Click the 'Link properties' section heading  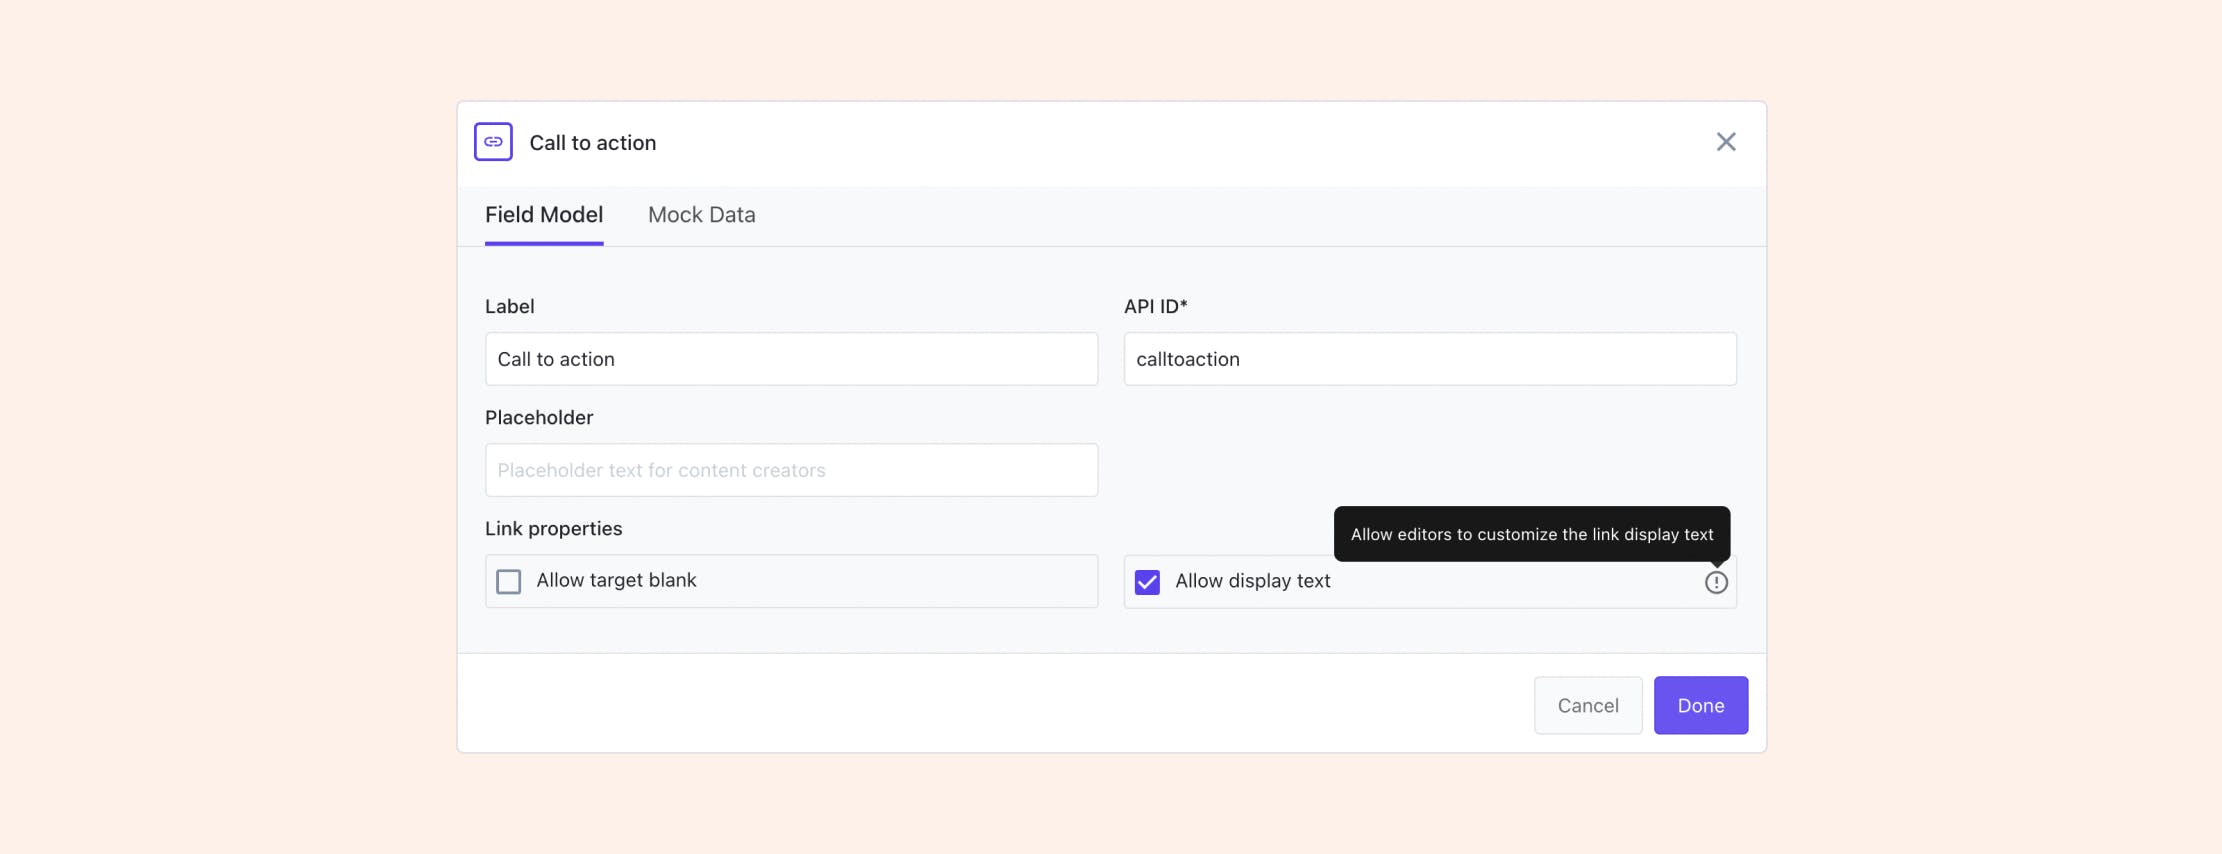click(553, 528)
